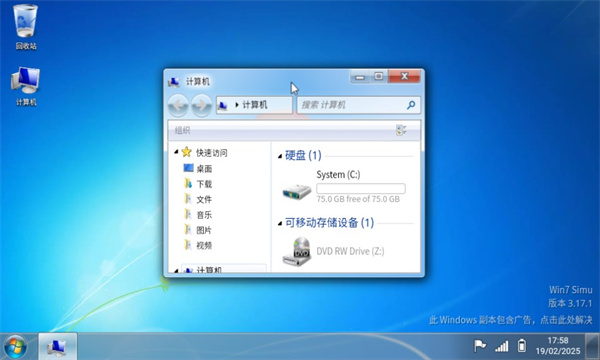Click the 点击此处解决 watermark link
600x360 pixels.
tap(566, 320)
